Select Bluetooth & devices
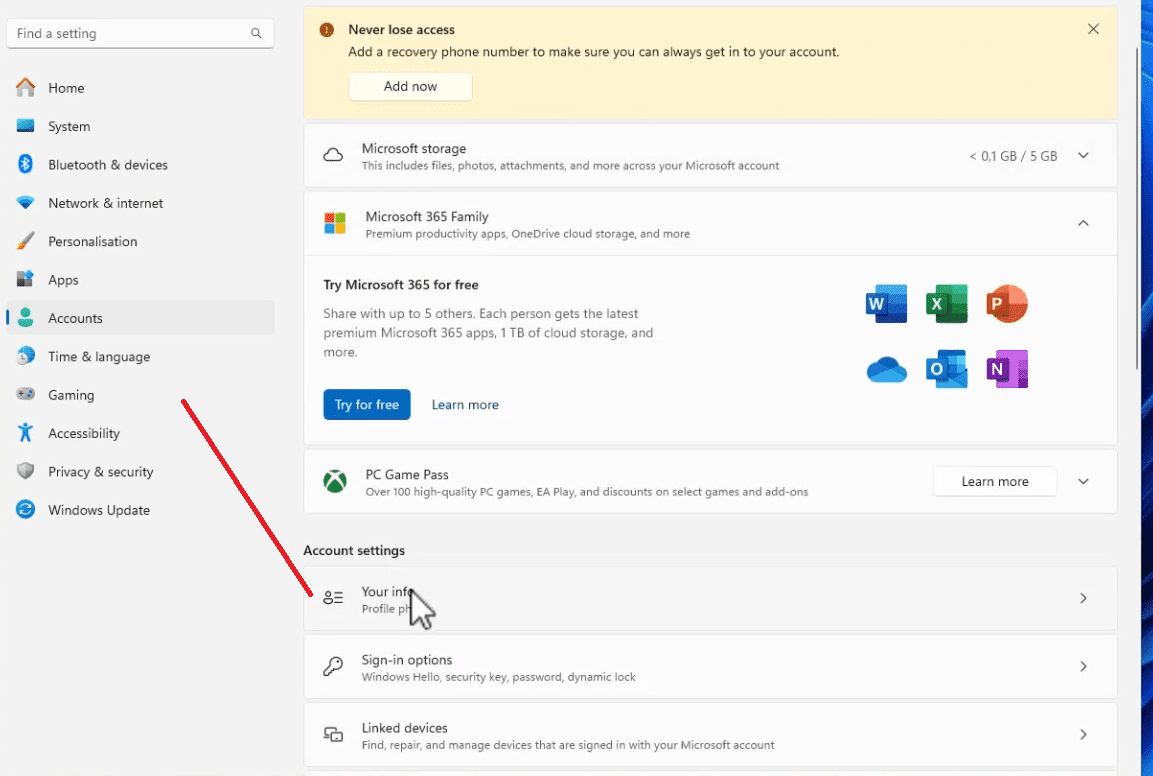 tap(140, 164)
